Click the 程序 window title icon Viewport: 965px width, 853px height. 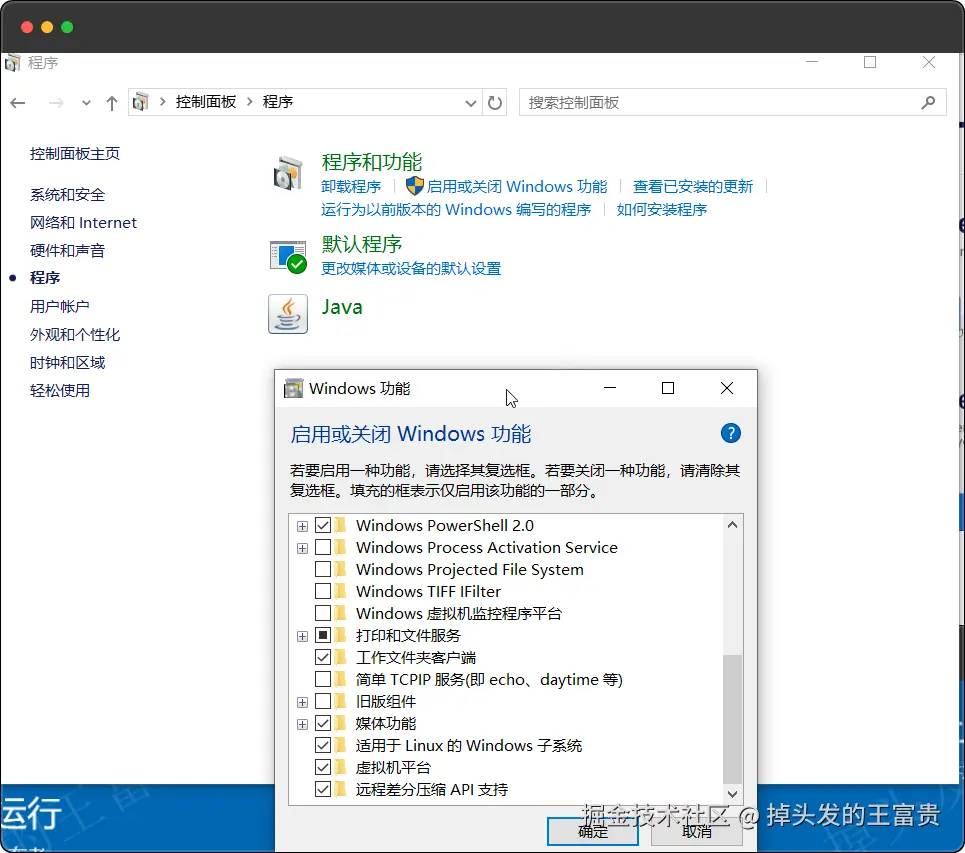click(12, 63)
